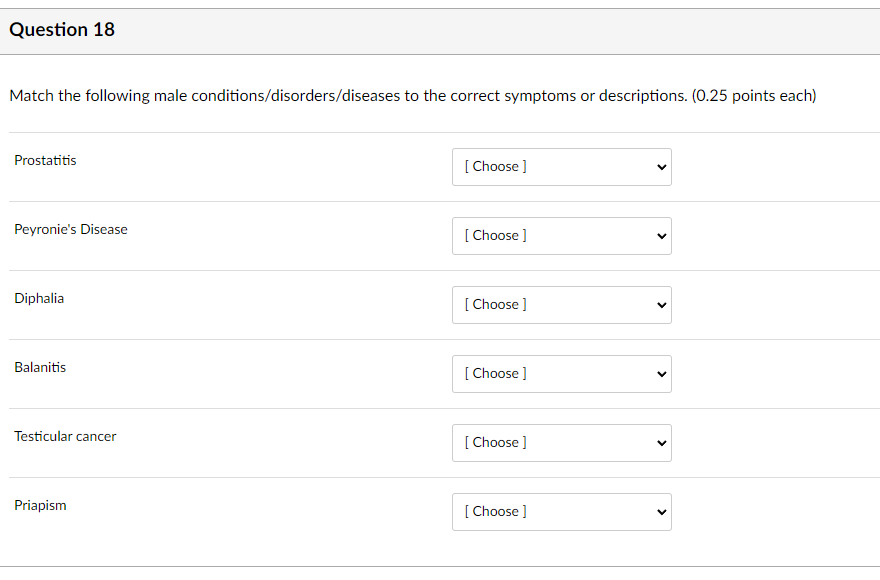Viewport: 880px width, 580px height.
Task: Expand the Testicular cancer choice dropdown
Action: click(561, 443)
